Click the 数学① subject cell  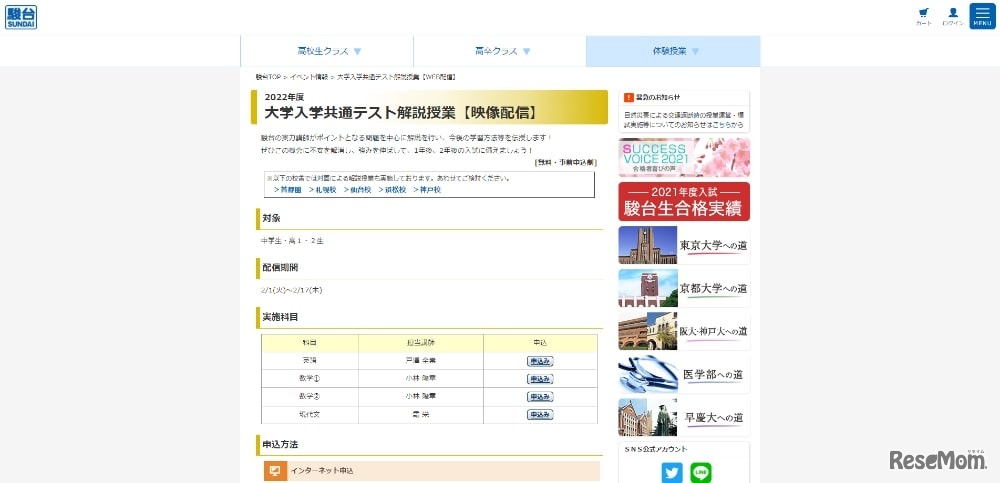309,378
